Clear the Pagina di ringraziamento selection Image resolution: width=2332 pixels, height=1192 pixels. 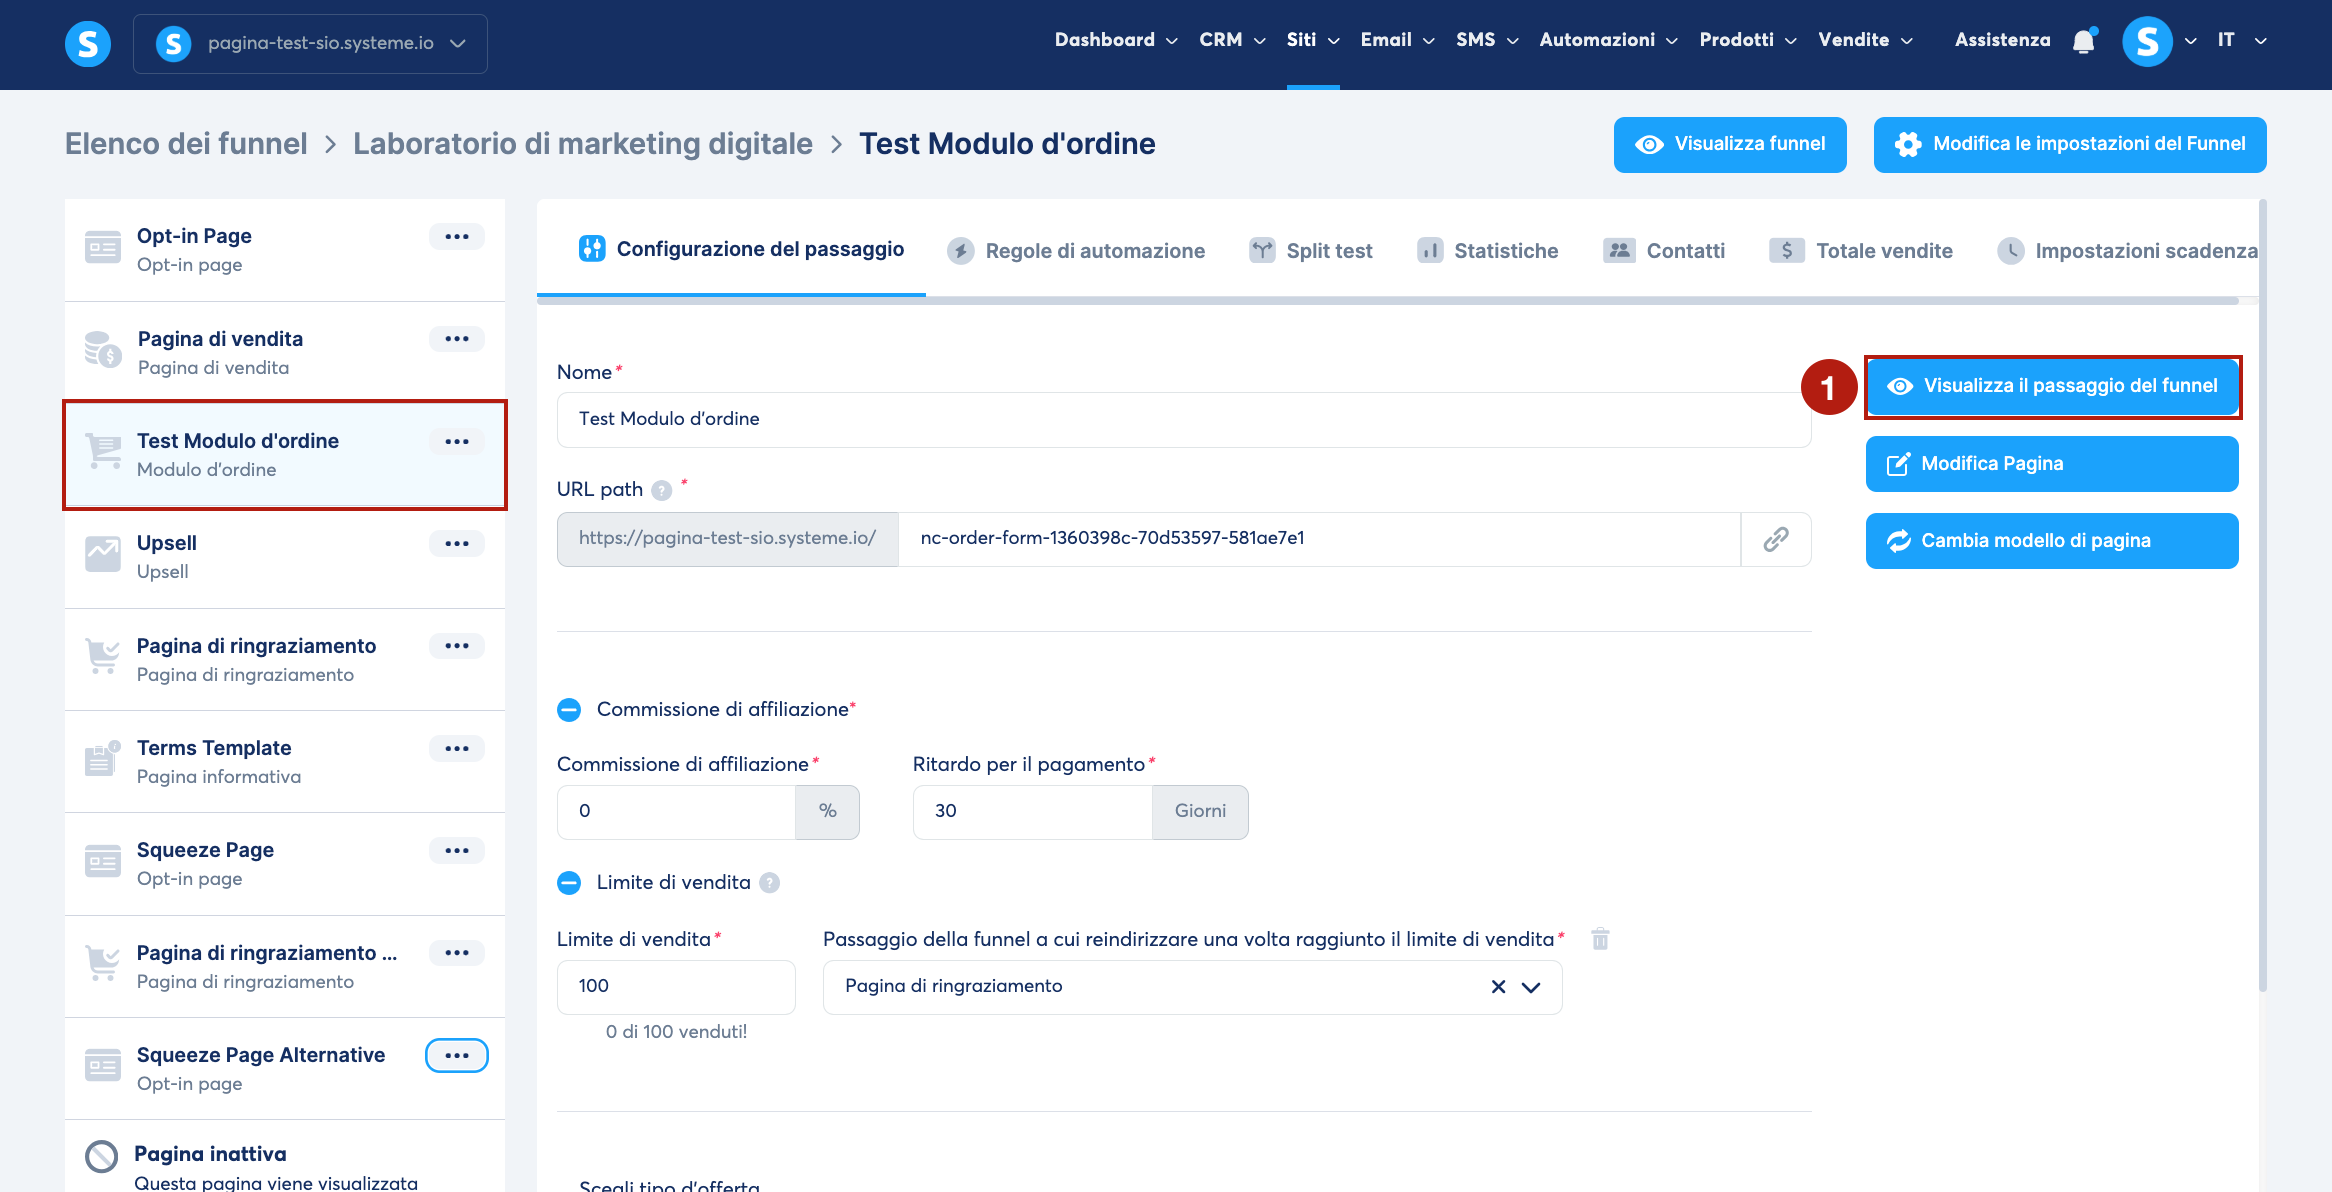(1498, 987)
